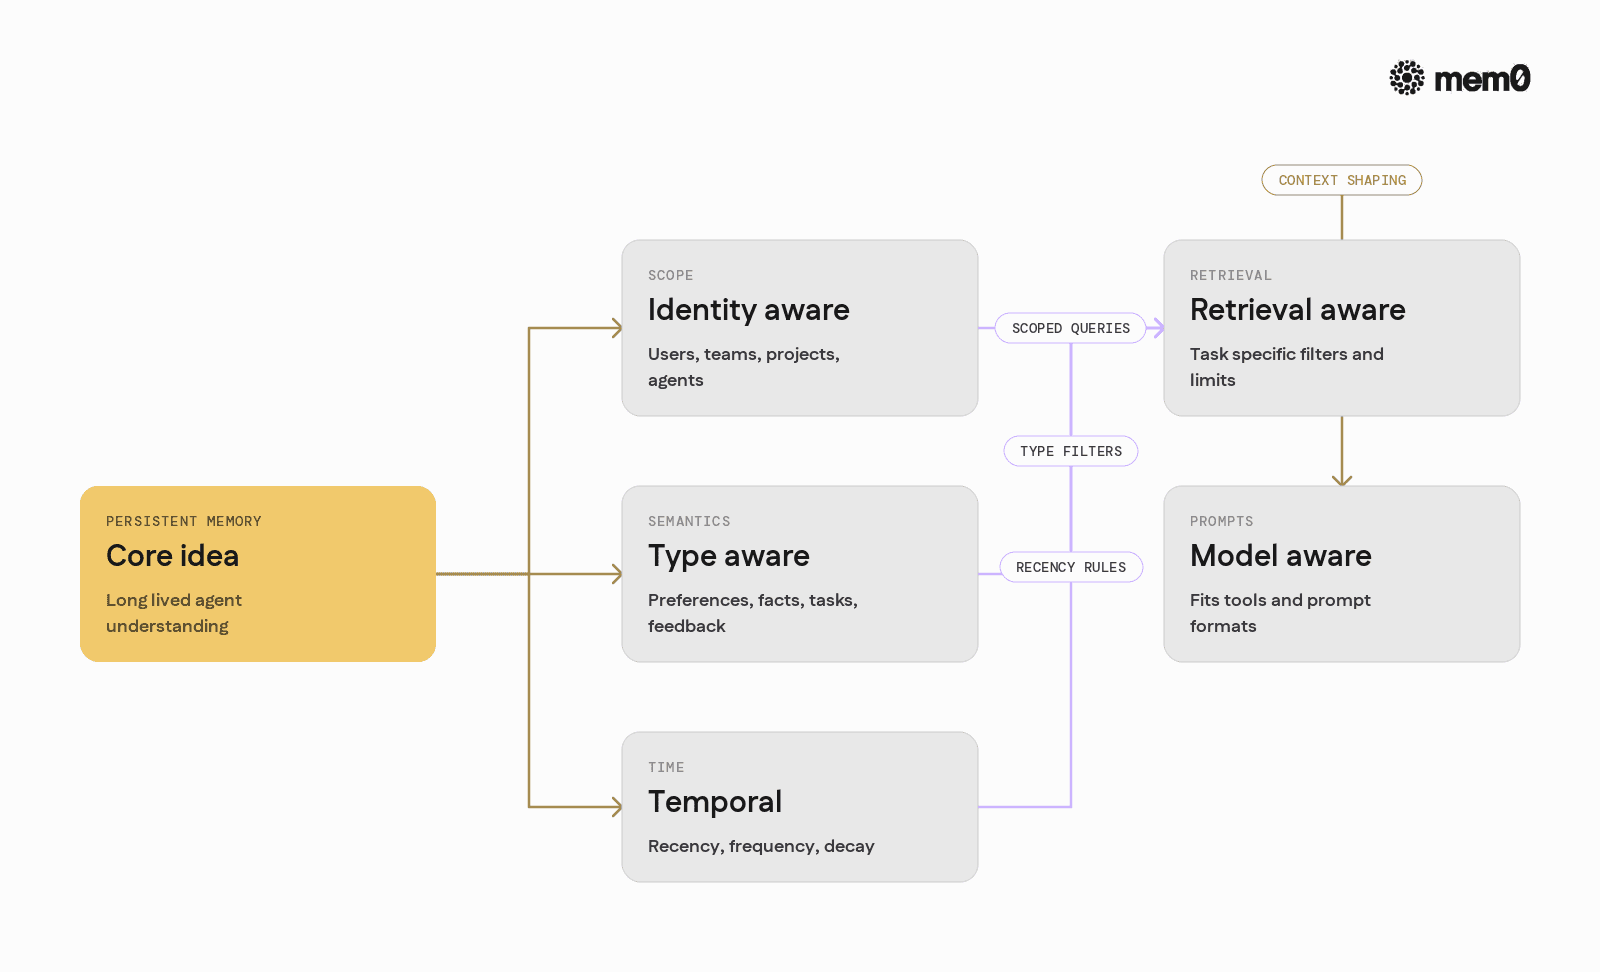The image size is (1600, 972).
Task: Click the Temporal heading
Action: pyautogui.click(x=714, y=802)
